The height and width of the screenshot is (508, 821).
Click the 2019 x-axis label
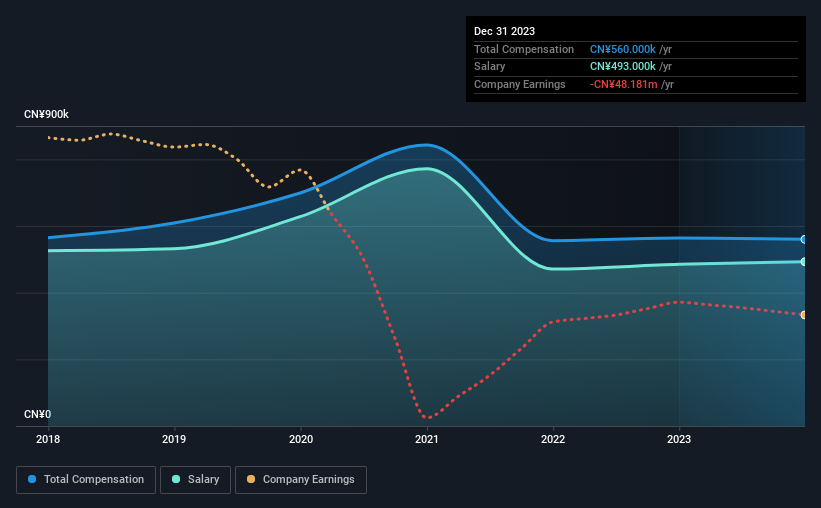coord(174,439)
